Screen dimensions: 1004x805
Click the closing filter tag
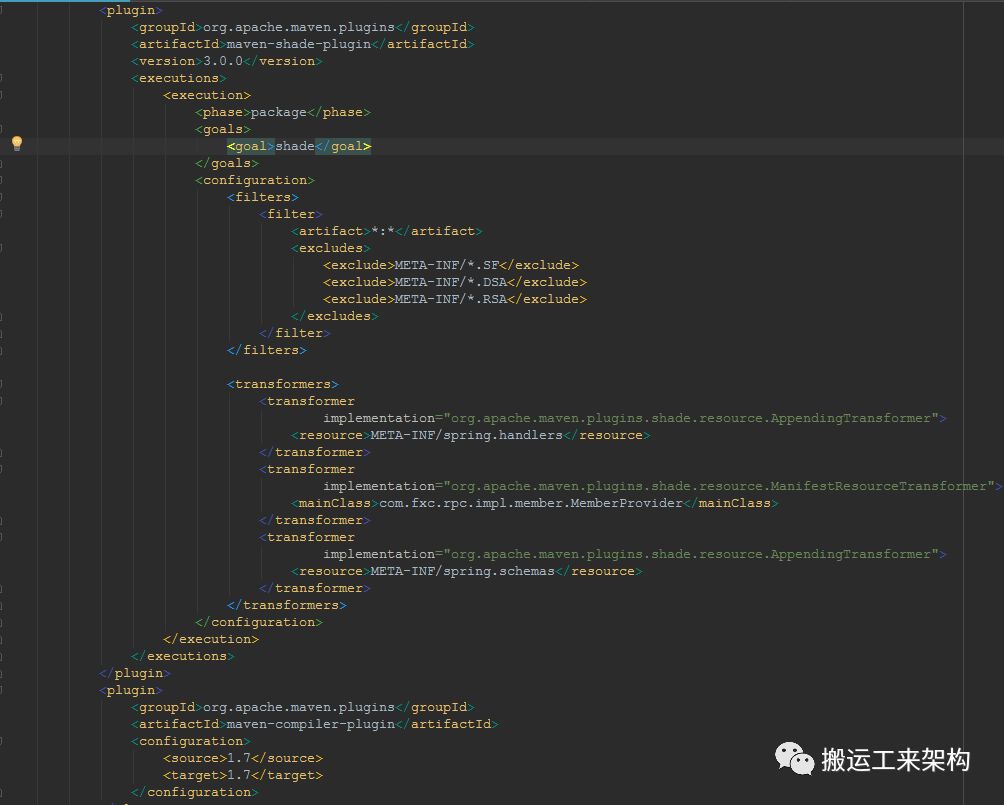coord(295,333)
